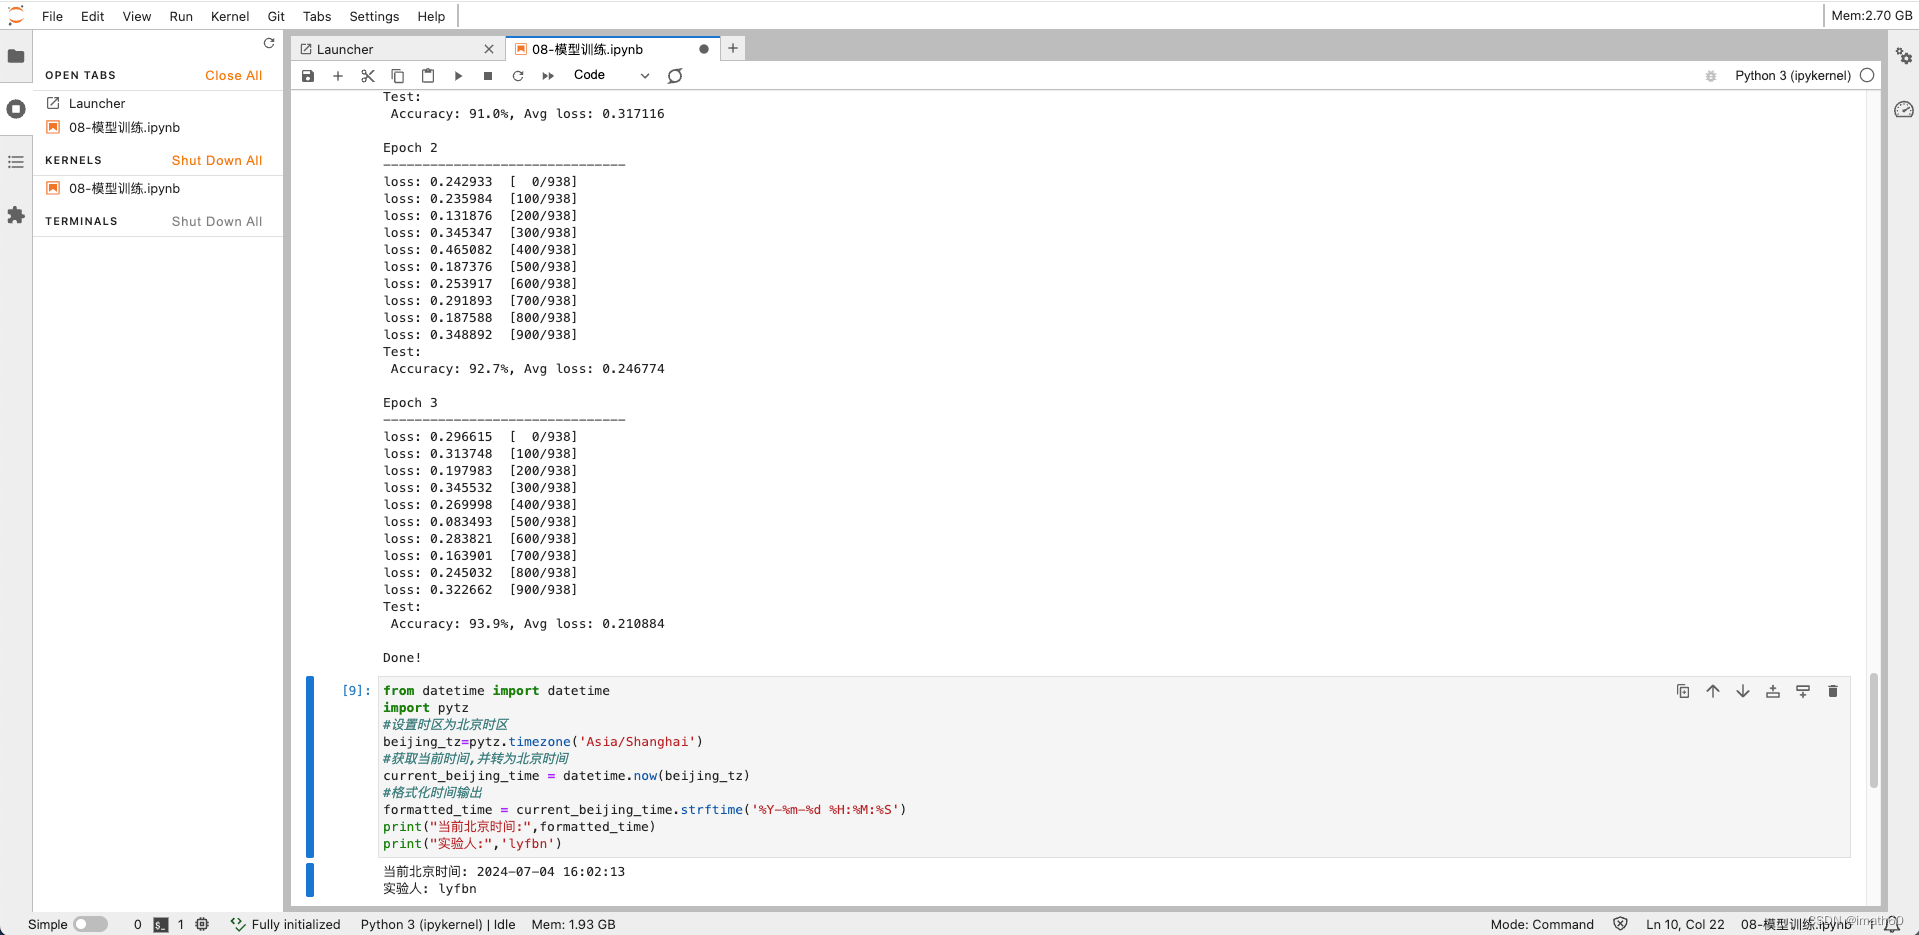Screen dimensions: 1919x935
Task: Click the Mem:2.70 GB indicator
Action: pyautogui.click(x=1871, y=16)
